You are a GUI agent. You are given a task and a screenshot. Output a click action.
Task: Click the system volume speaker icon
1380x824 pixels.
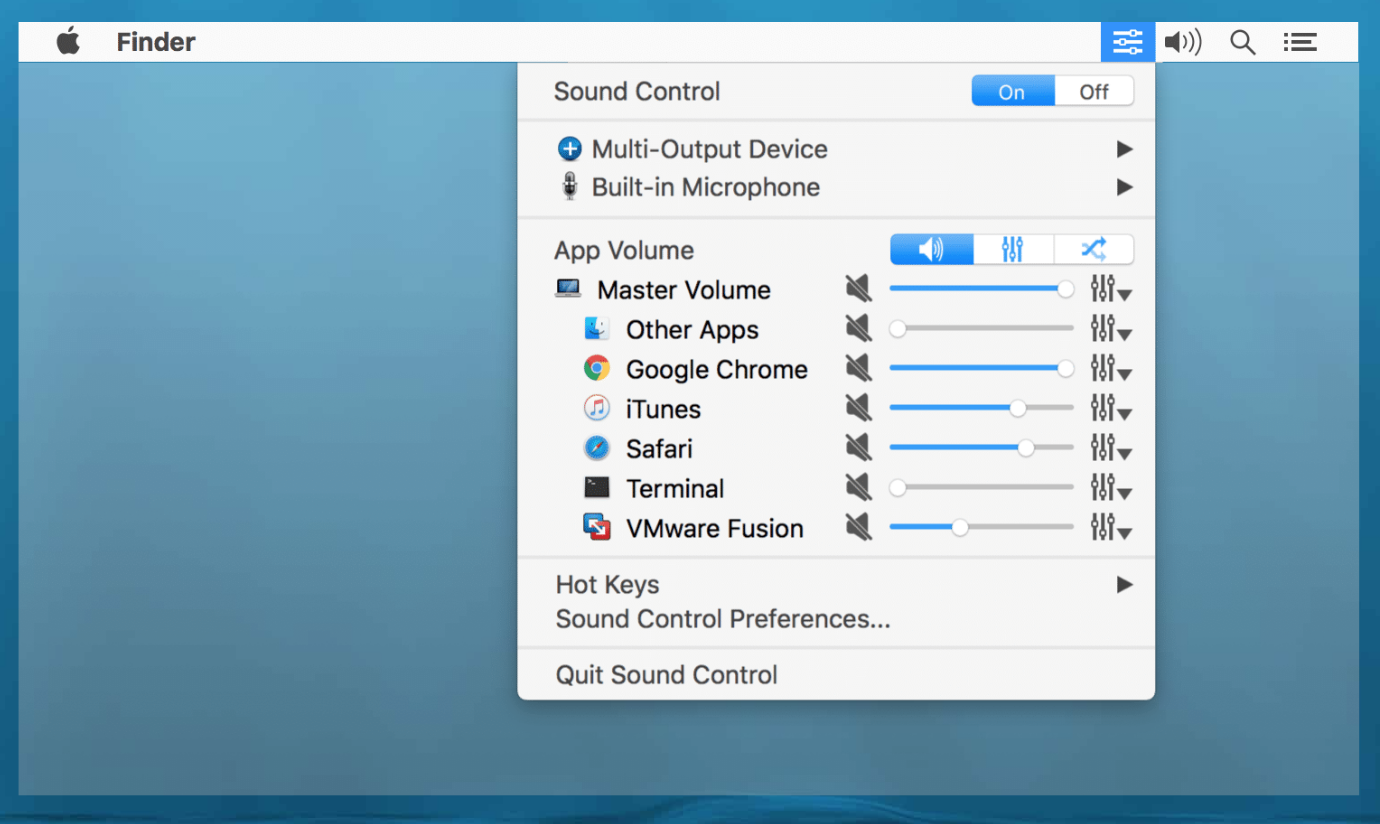click(x=1183, y=42)
